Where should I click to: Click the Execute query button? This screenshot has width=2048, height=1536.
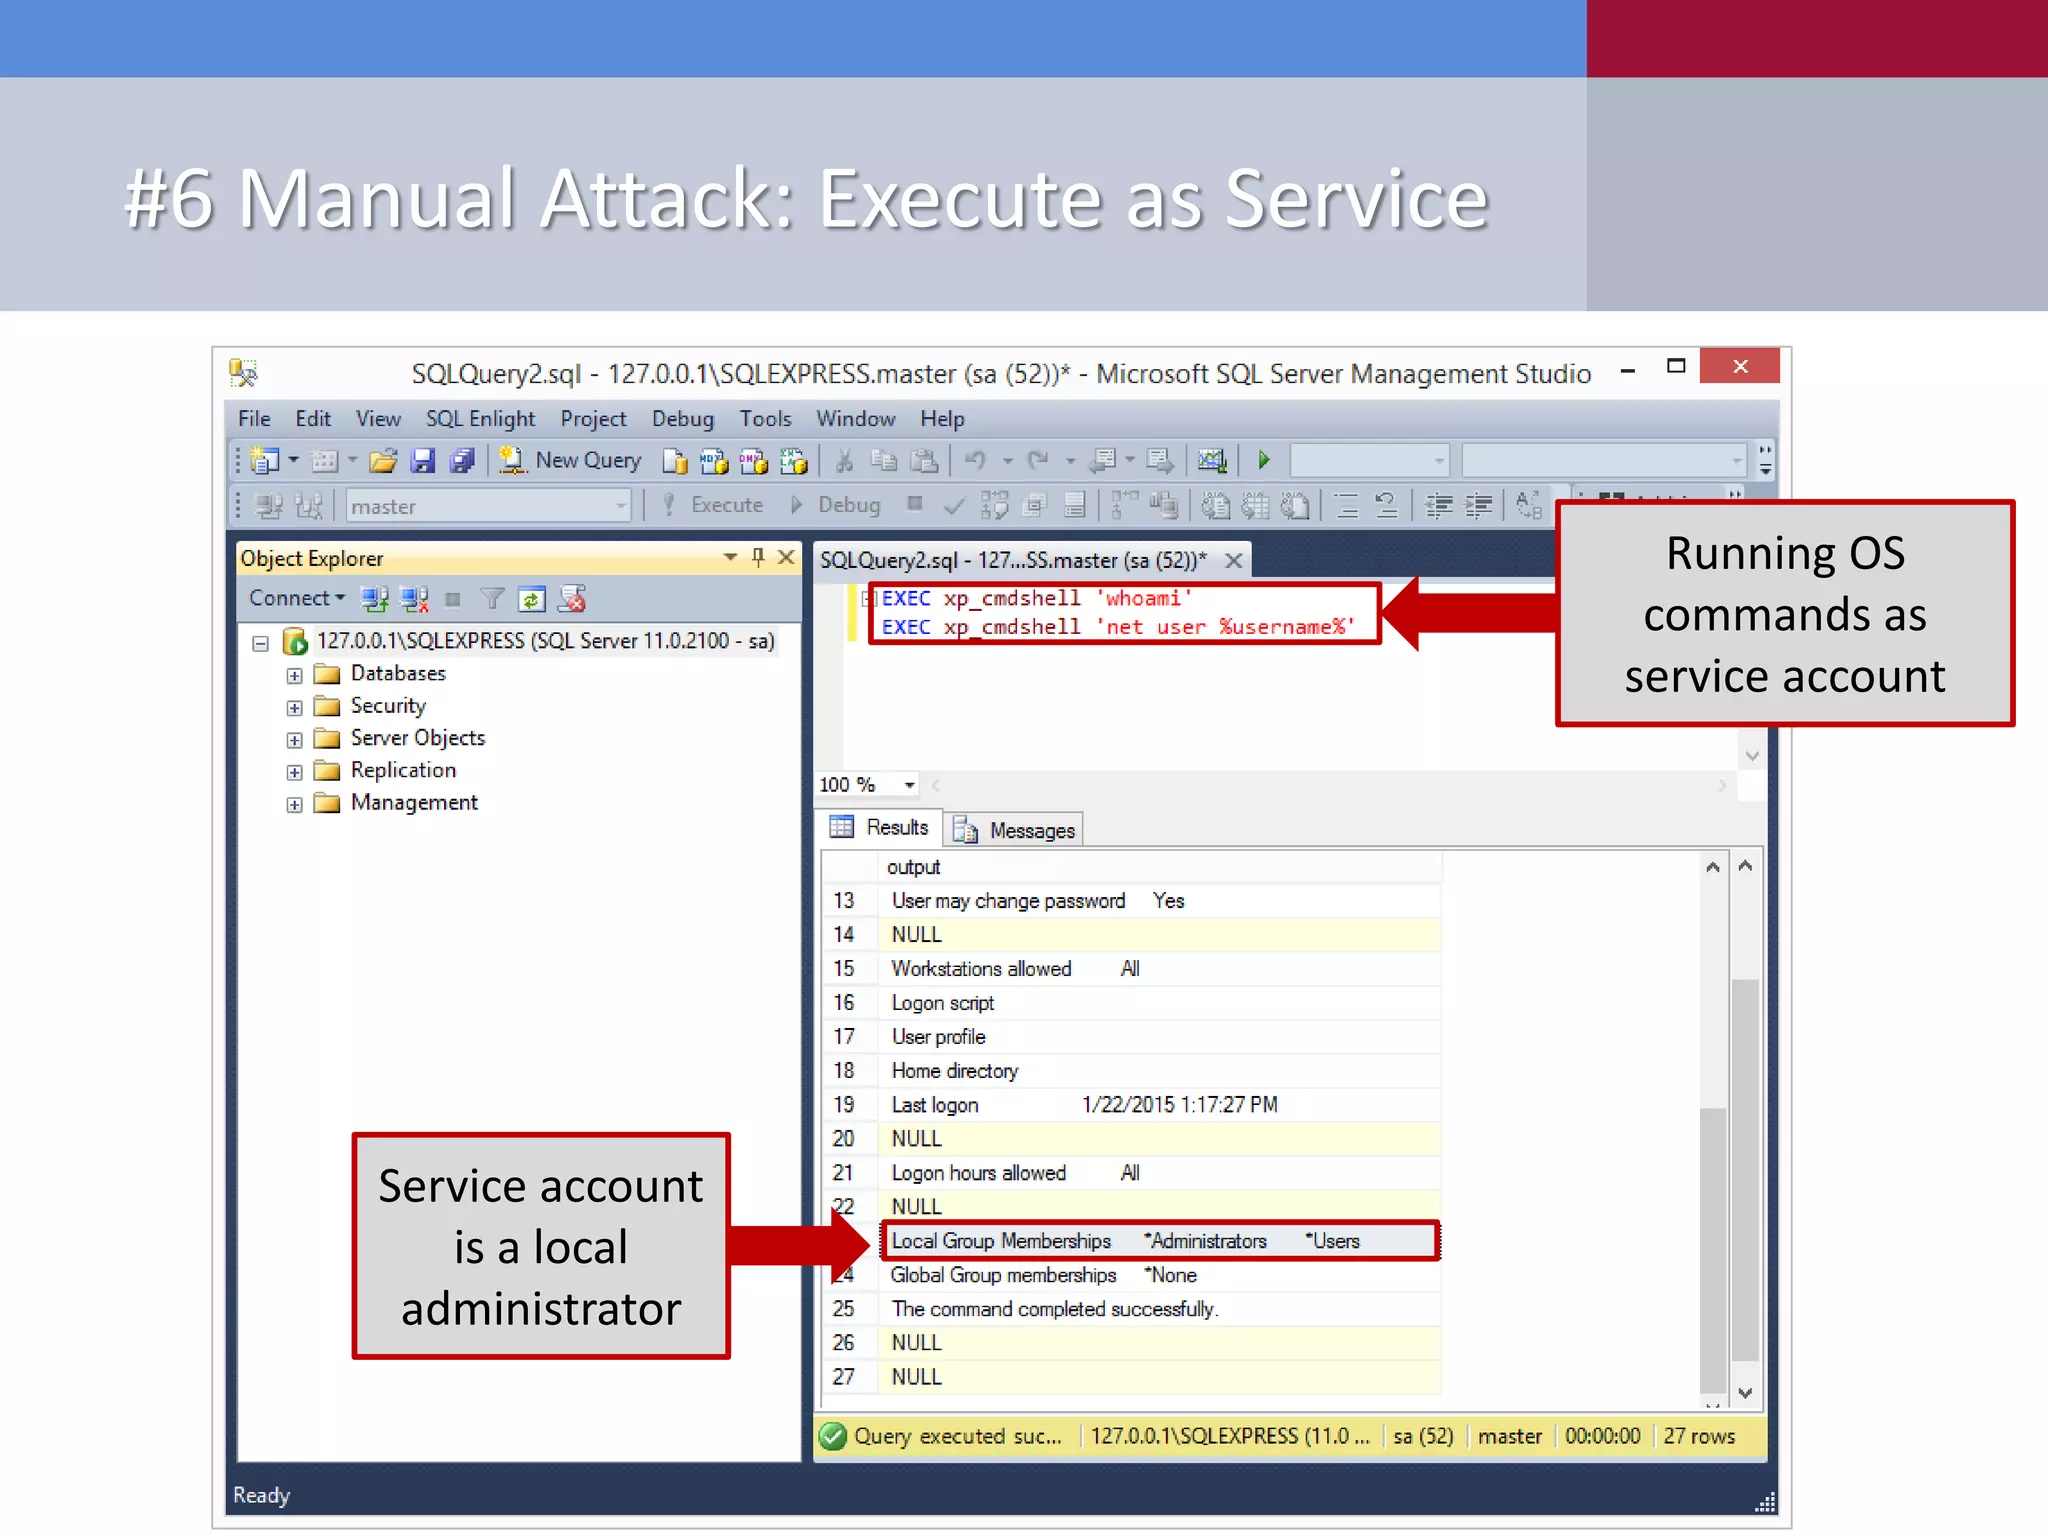point(713,505)
